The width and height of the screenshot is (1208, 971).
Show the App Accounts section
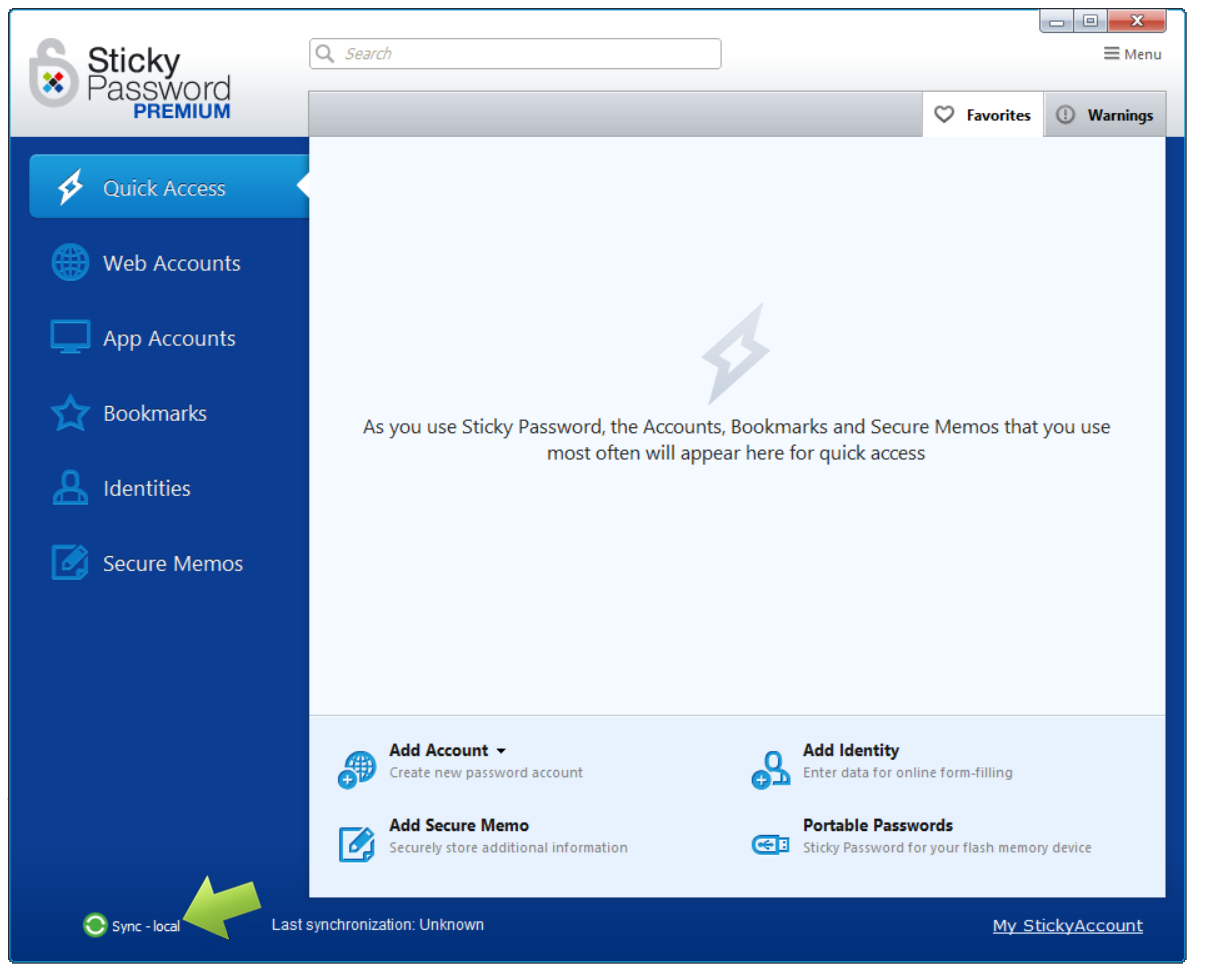pos(169,338)
